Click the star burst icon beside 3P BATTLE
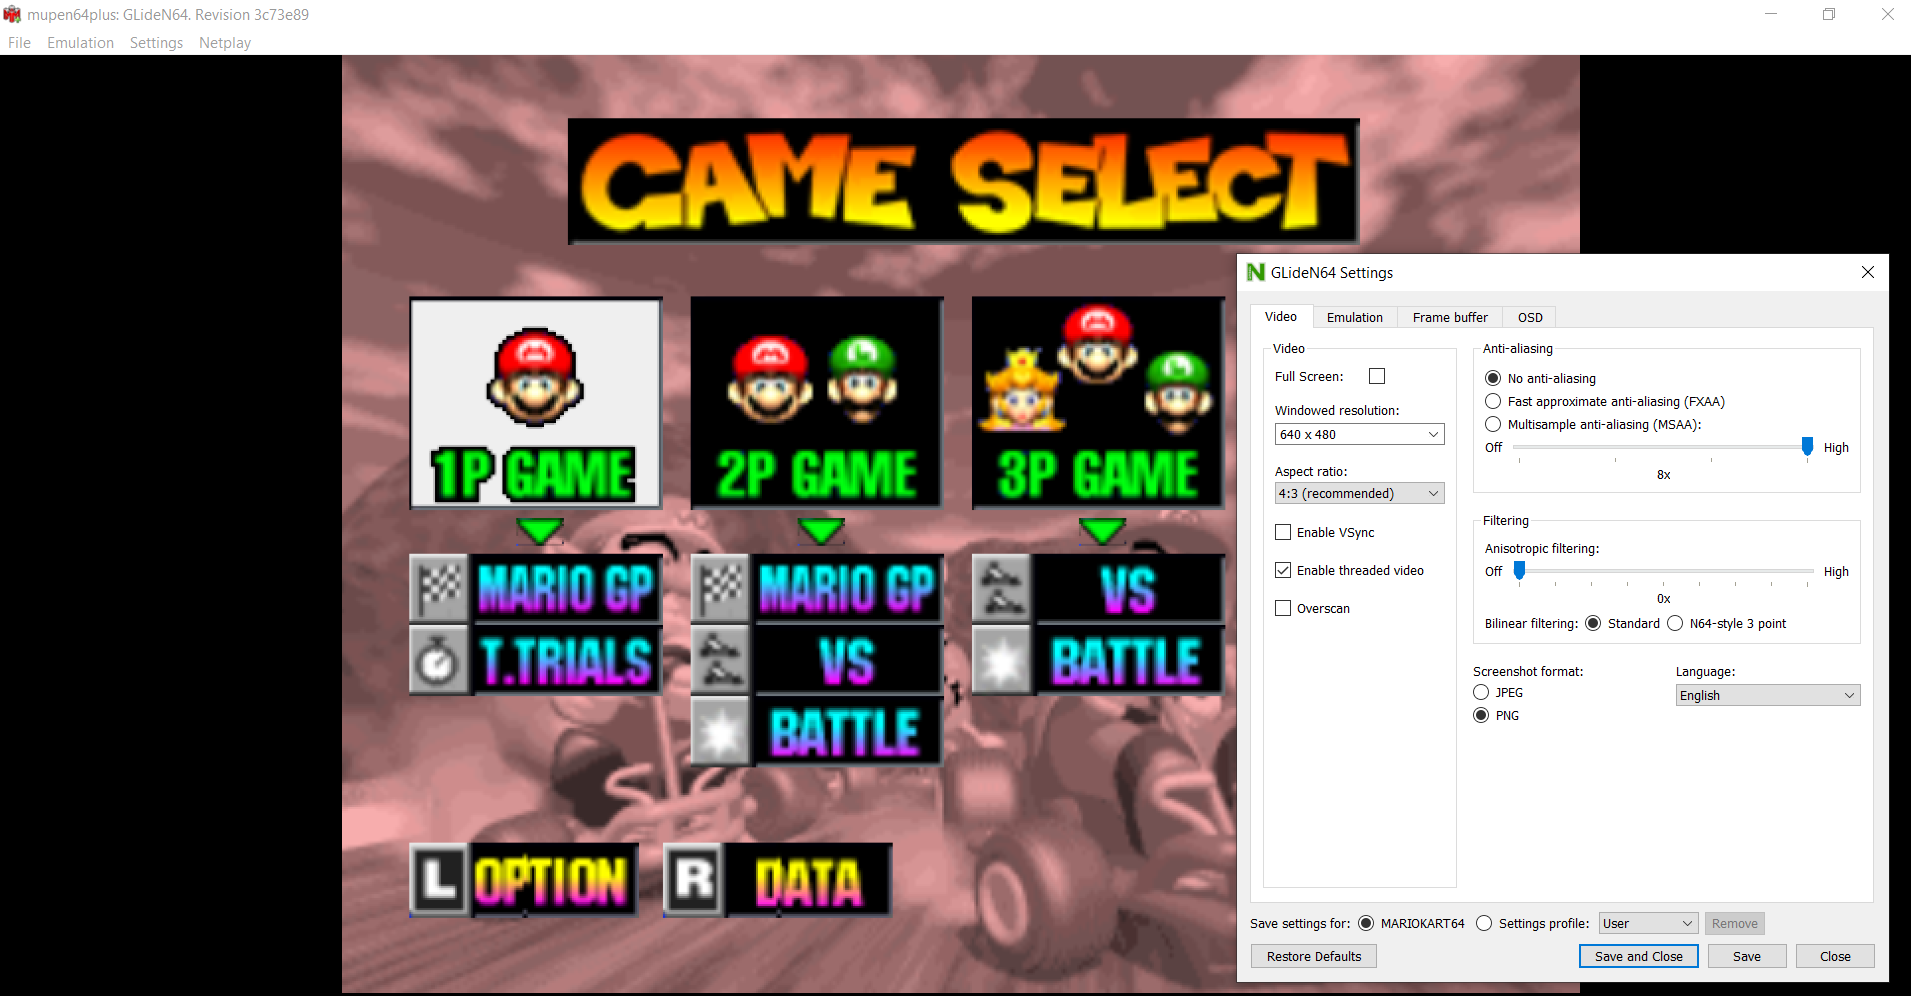The height and width of the screenshot is (996, 1911). pyautogui.click(x=1001, y=660)
